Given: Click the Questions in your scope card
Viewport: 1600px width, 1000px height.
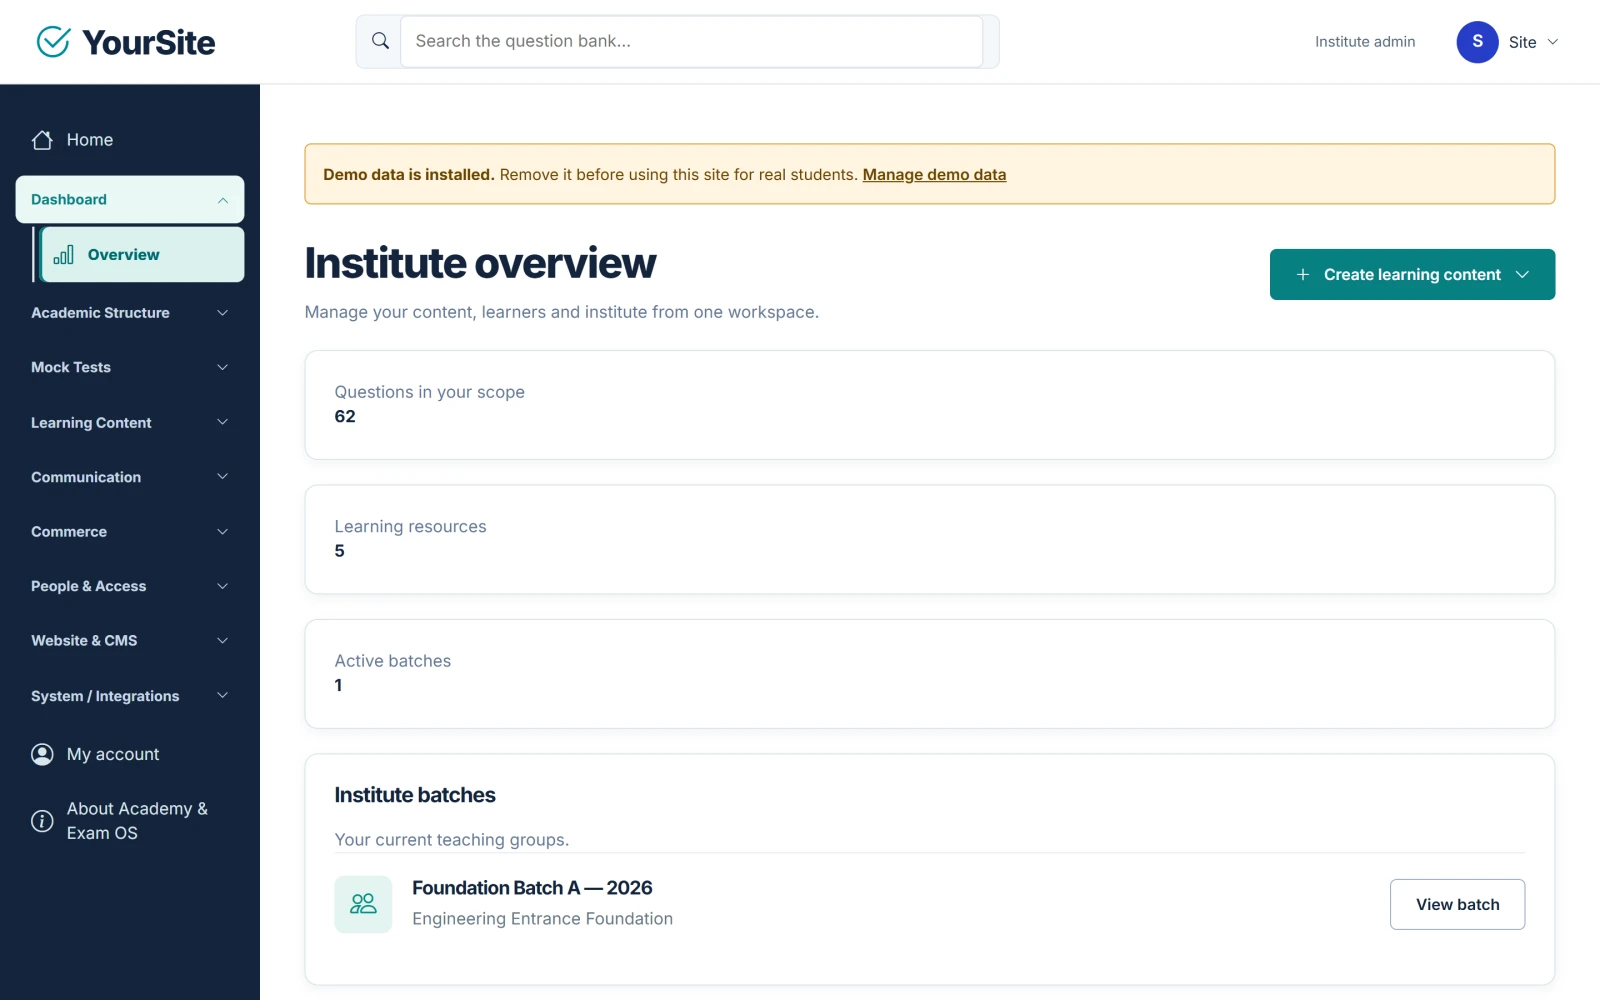Looking at the screenshot, I should (929, 405).
